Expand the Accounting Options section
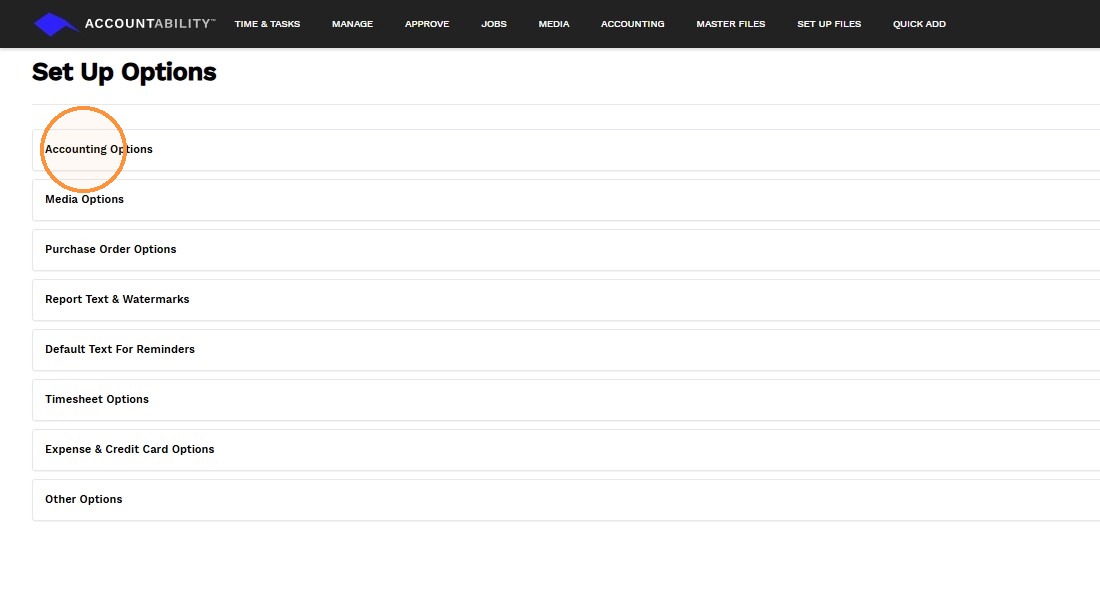This screenshot has height=615, width=1100. [566, 149]
